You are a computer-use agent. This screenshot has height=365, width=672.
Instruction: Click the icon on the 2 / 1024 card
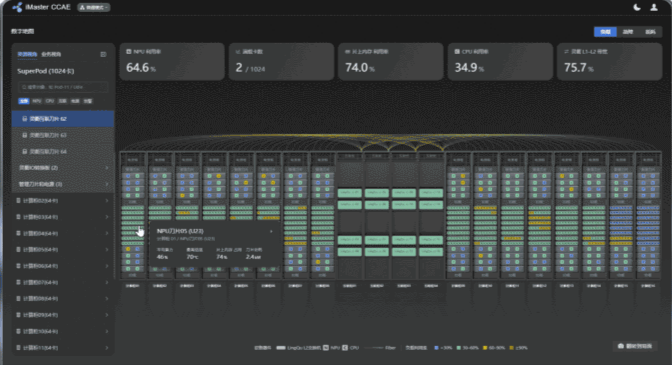(x=238, y=51)
